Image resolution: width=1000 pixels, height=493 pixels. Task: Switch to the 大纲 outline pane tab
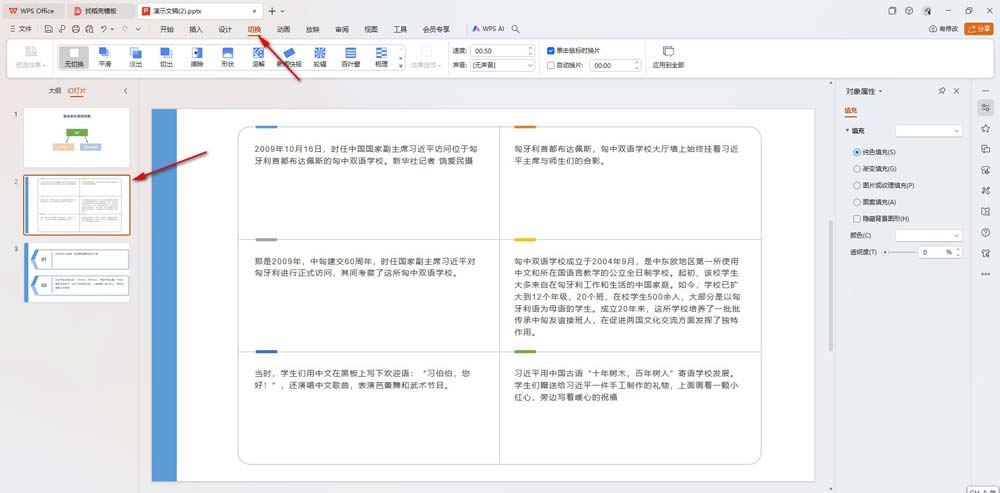tap(55, 91)
